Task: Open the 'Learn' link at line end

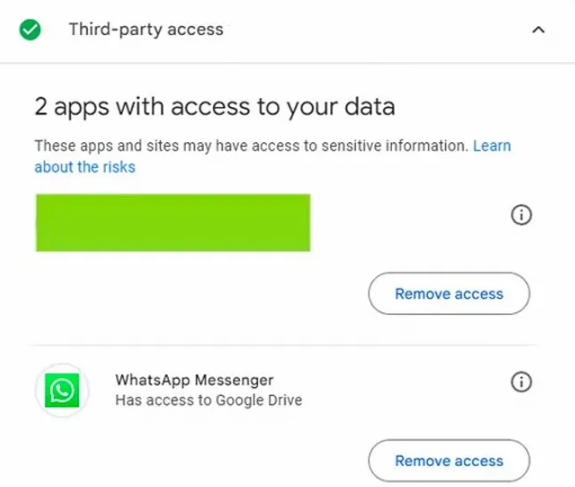Action: click(492, 146)
